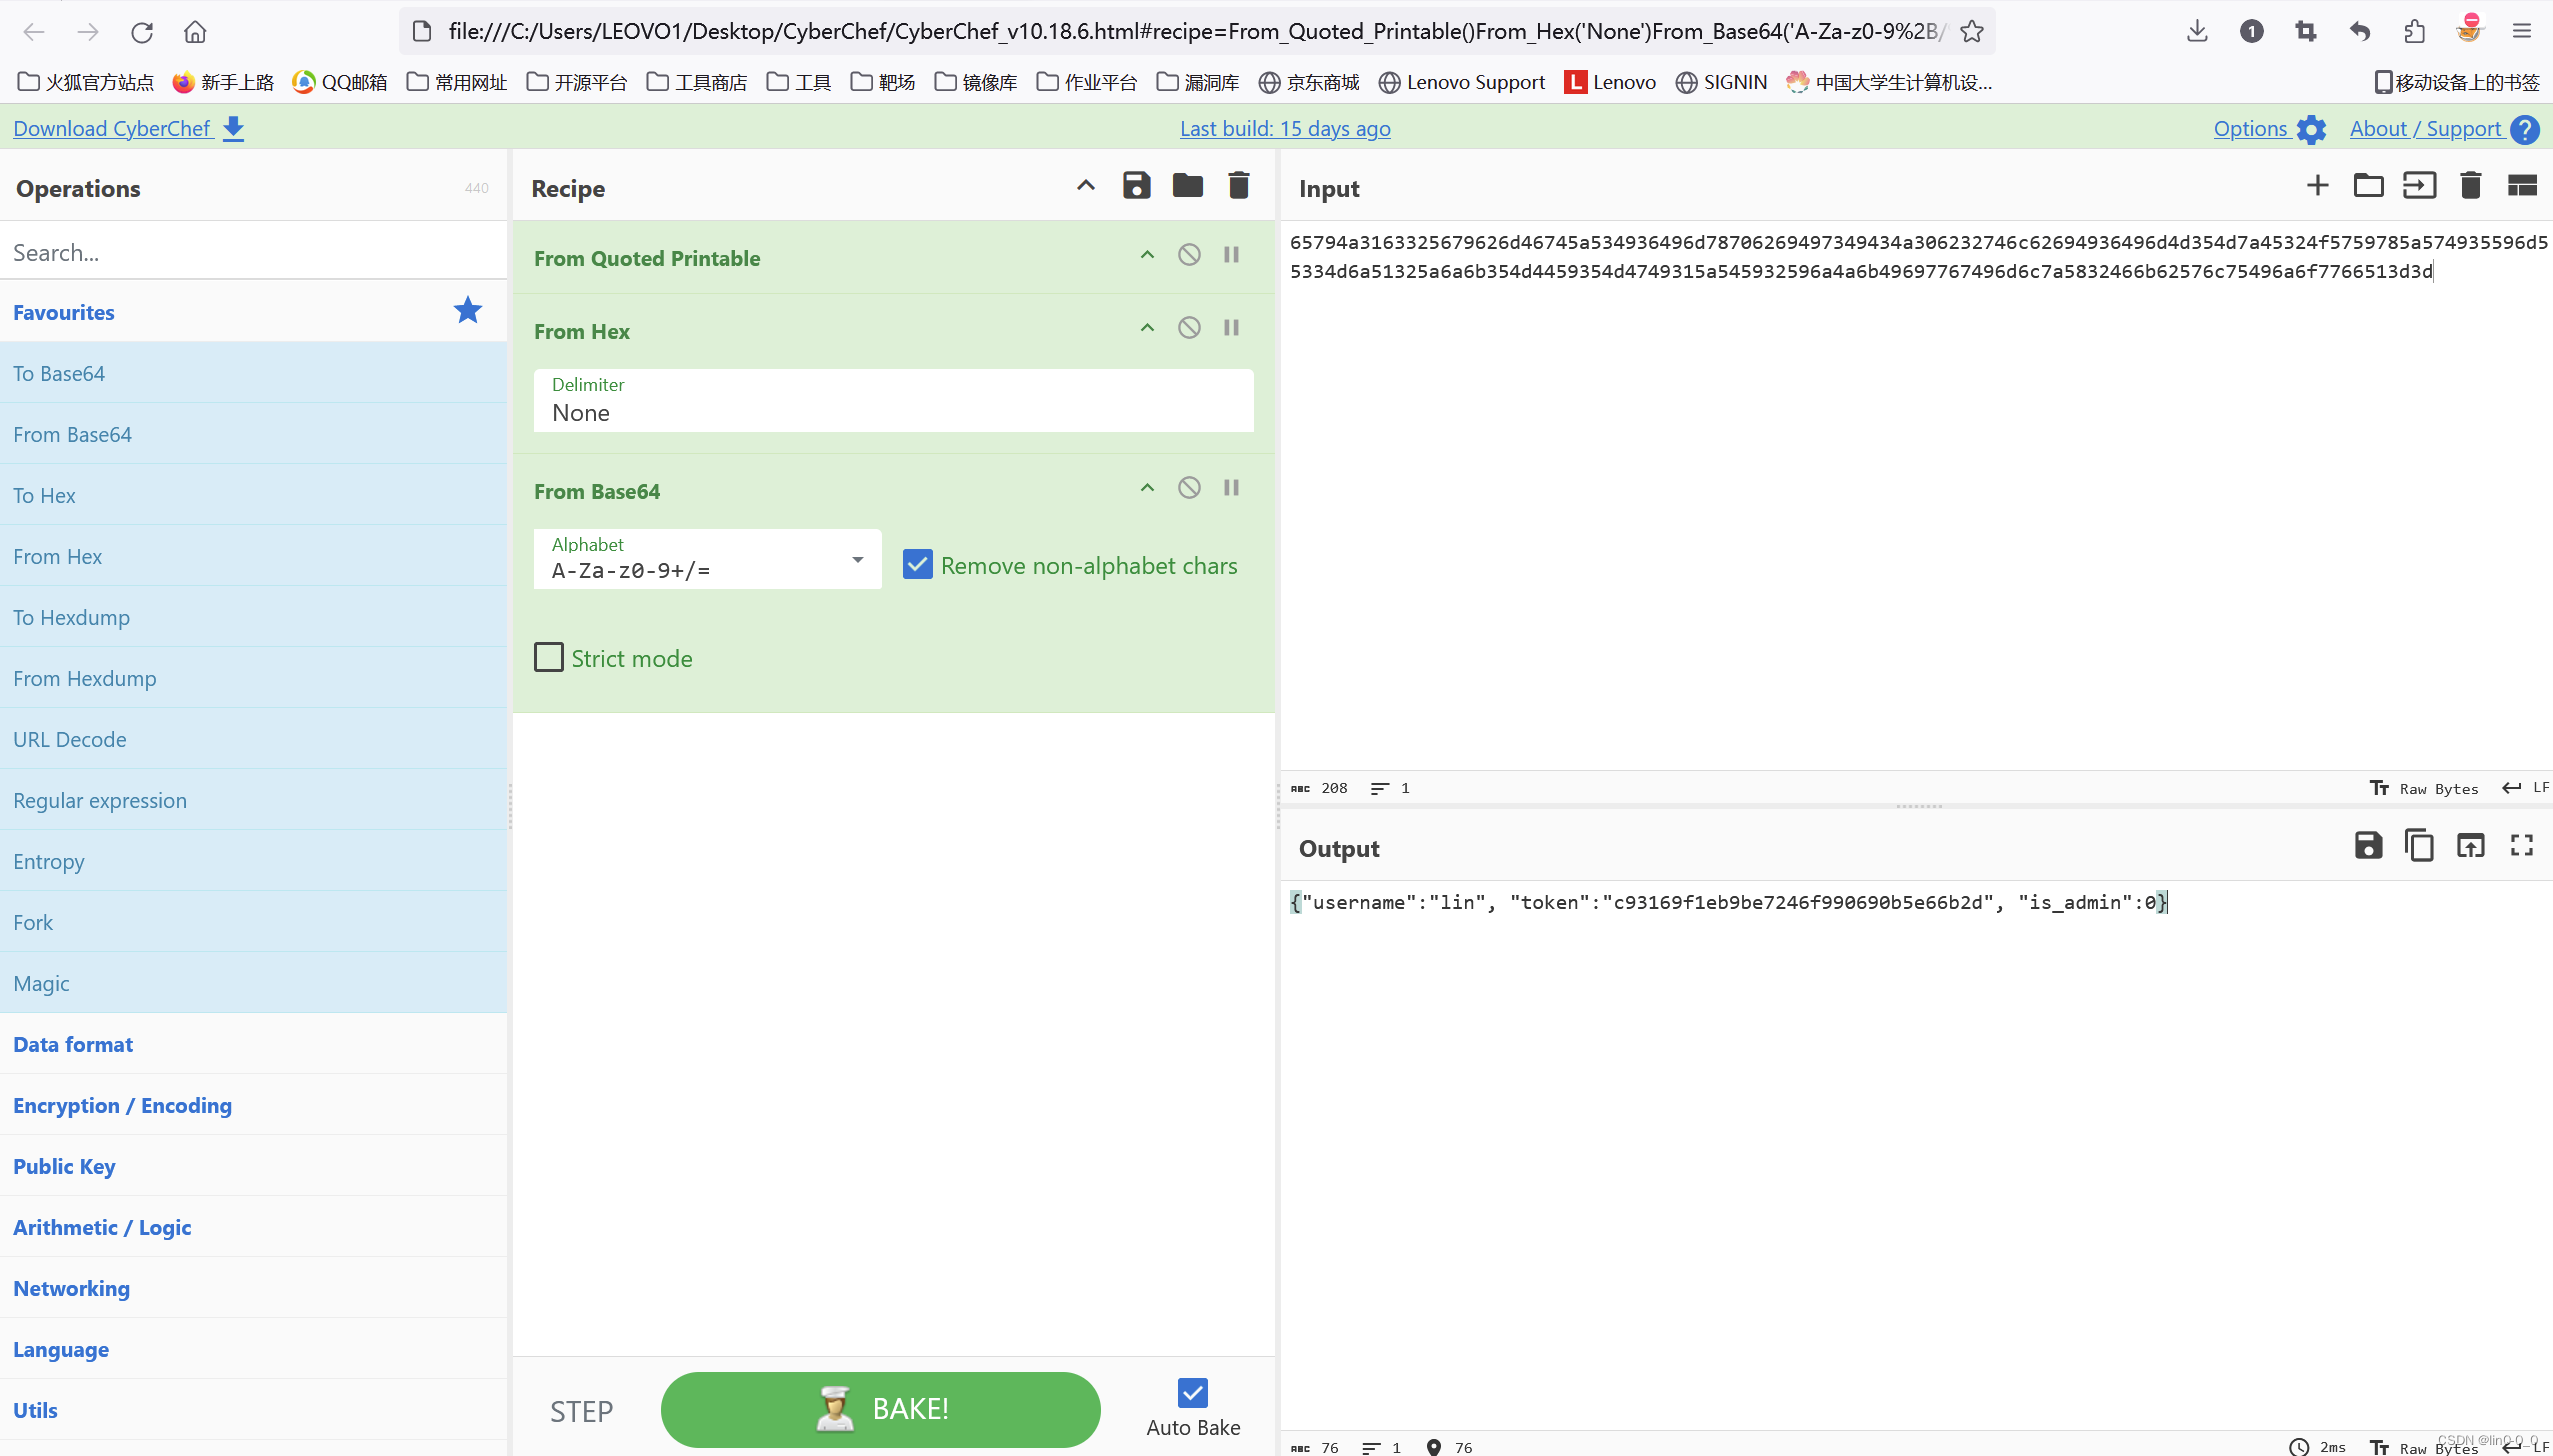Viewport: 2553px width, 1456px height.
Task: Expand the Data format category
Action: click(x=73, y=1044)
